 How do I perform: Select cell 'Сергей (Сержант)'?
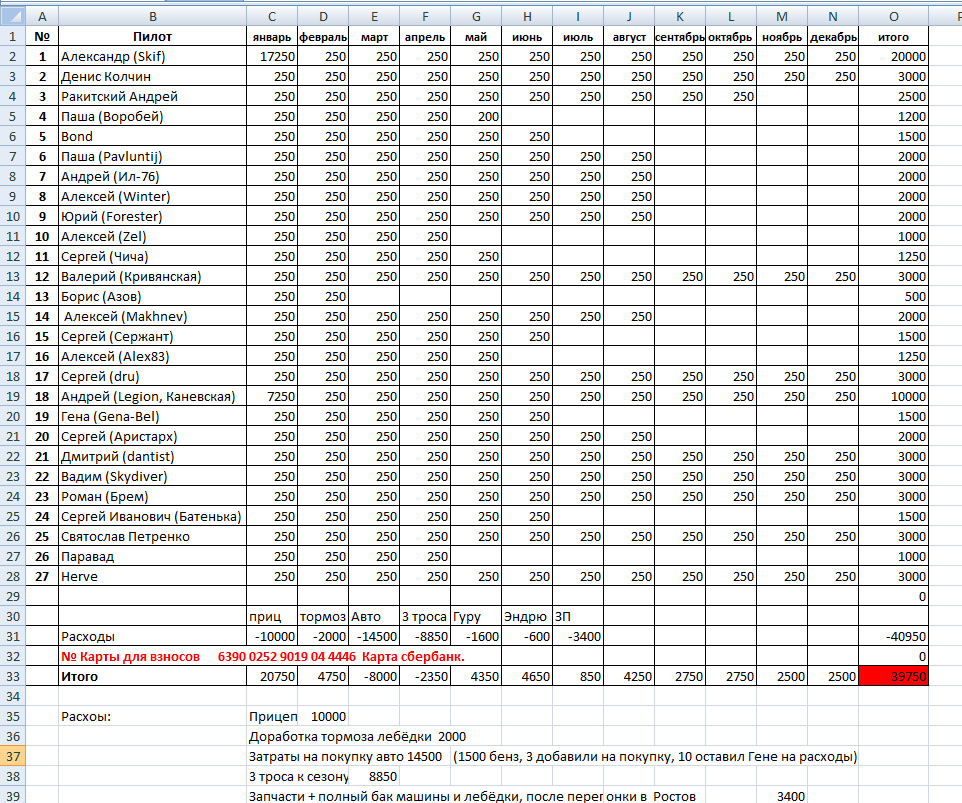152,336
